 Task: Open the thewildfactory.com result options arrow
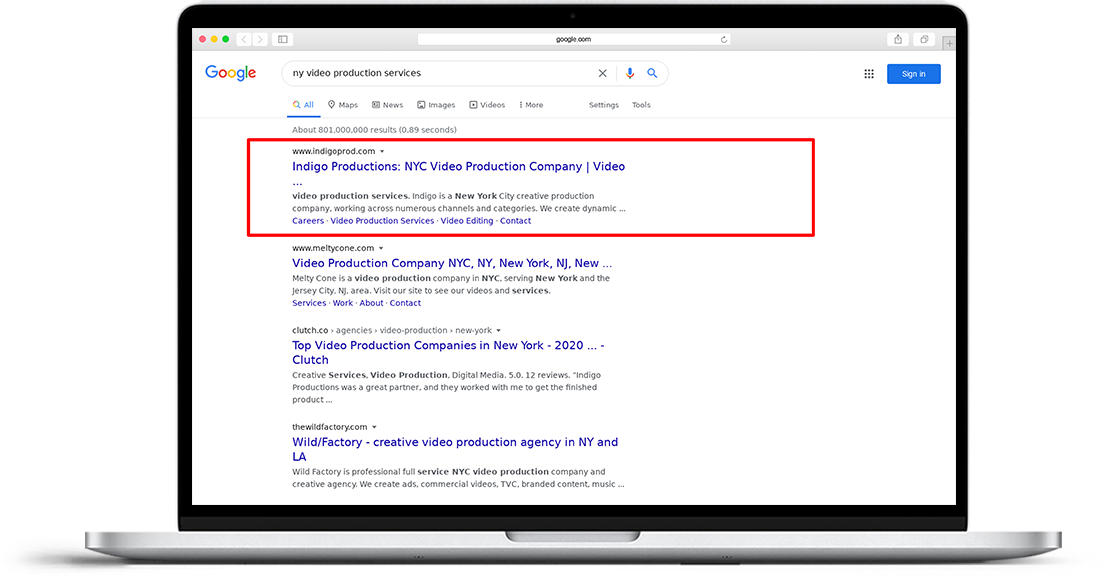374,427
